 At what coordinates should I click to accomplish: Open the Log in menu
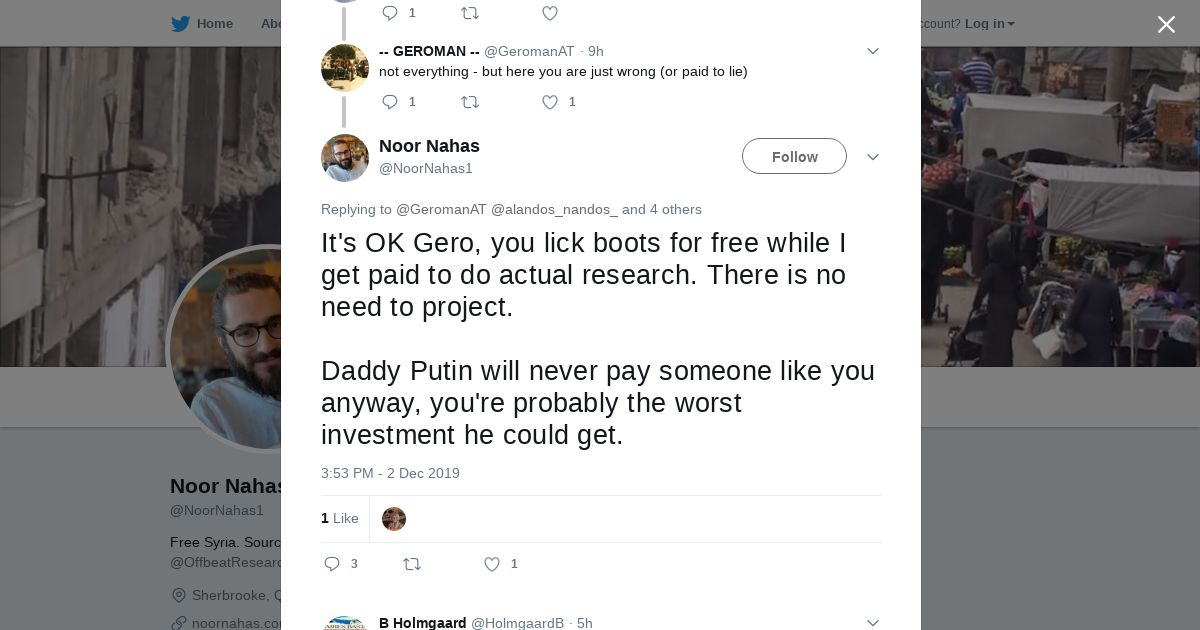989,24
